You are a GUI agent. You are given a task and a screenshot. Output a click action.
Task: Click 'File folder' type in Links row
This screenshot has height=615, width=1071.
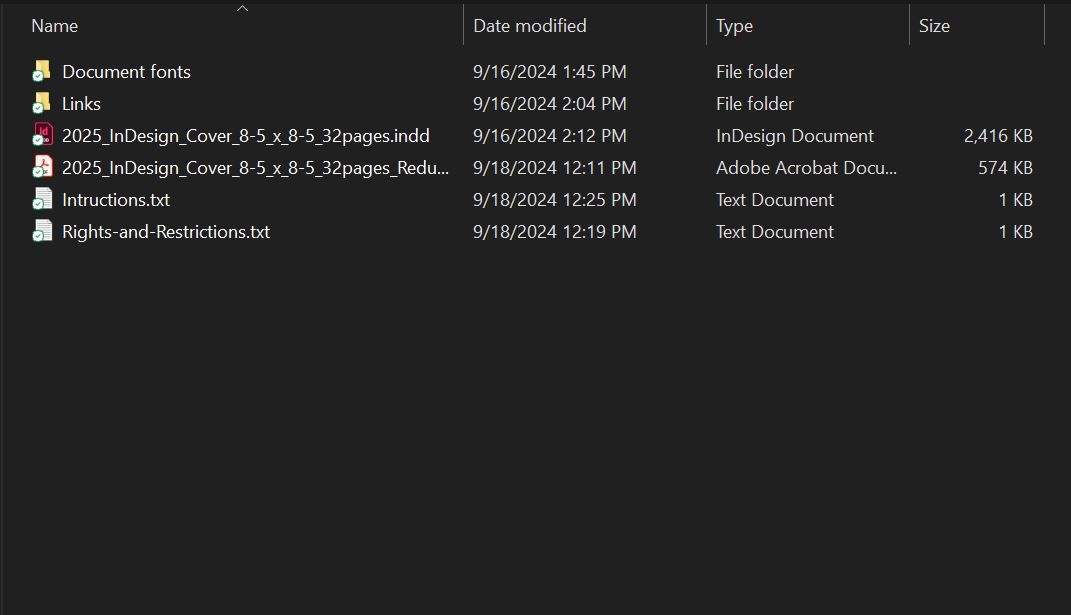click(x=755, y=104)
